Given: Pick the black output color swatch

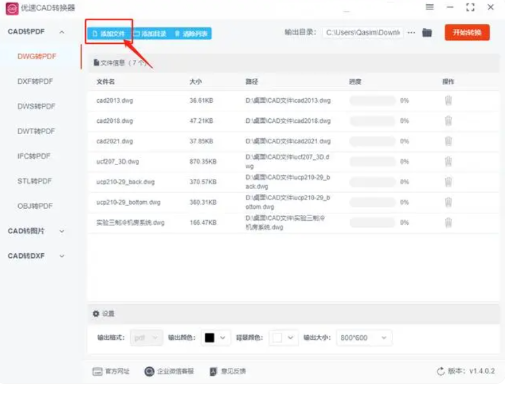Looking at the screenshot, I should 209,338.
